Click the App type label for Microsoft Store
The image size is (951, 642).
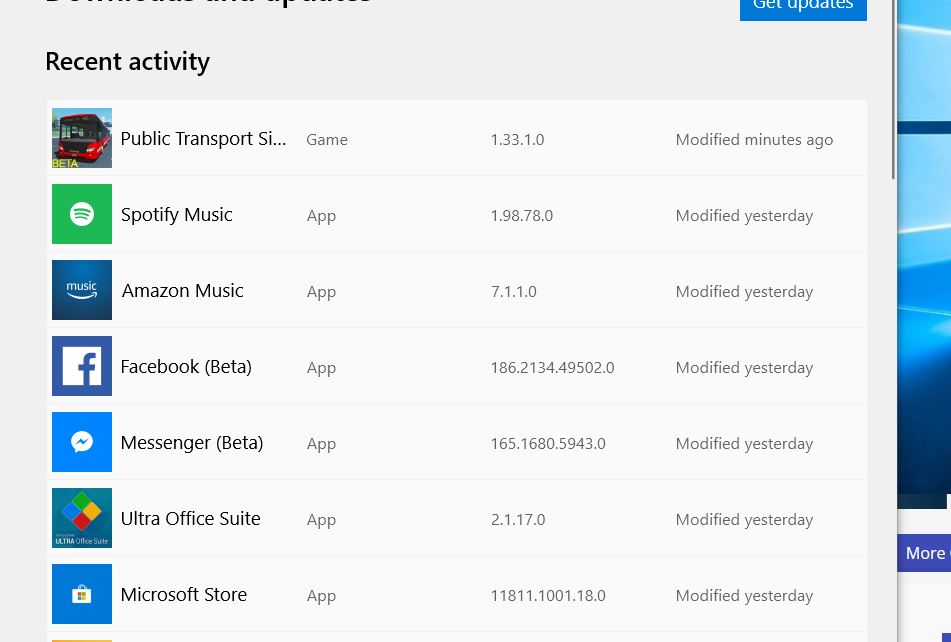coord(321,597)
